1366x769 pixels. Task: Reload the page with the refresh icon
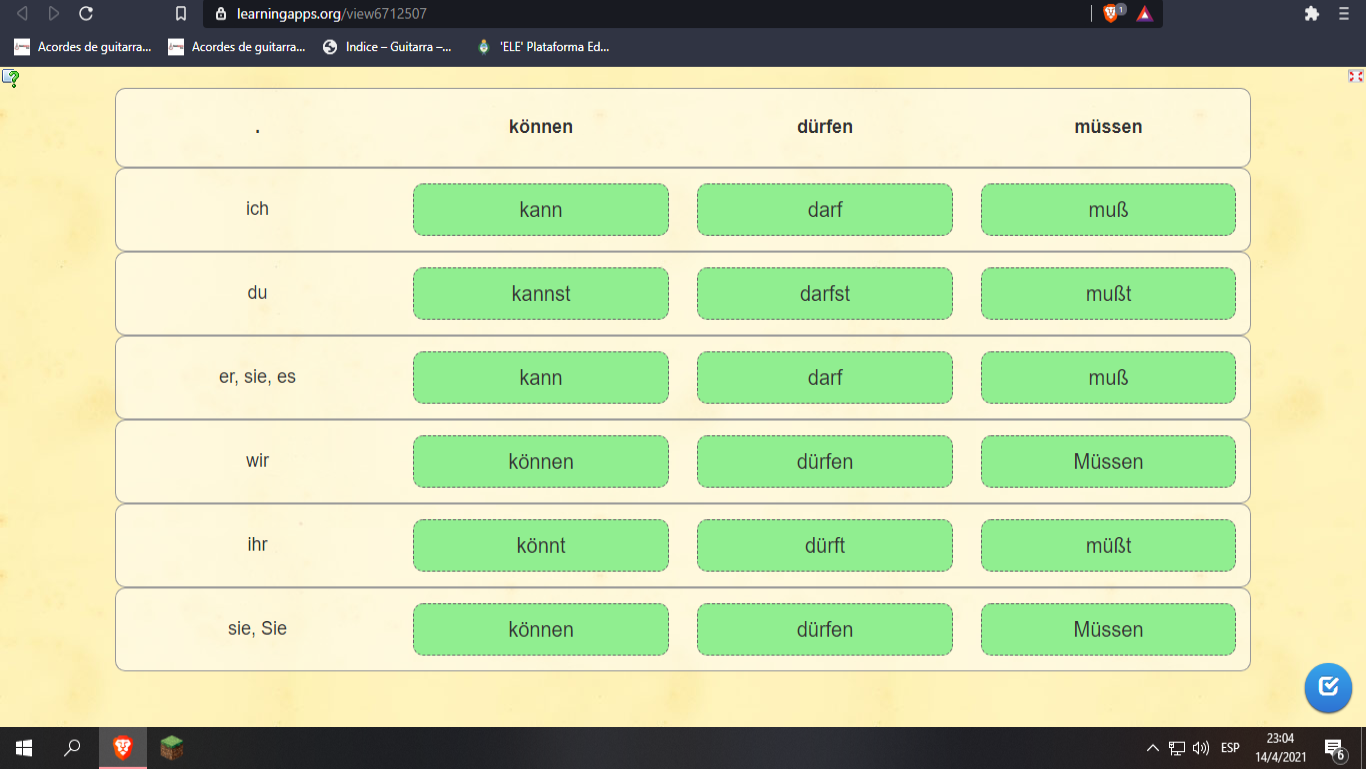86,14
